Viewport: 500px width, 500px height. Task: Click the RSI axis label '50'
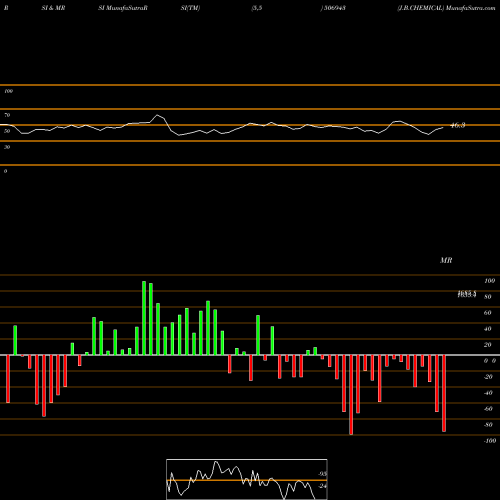7,131
